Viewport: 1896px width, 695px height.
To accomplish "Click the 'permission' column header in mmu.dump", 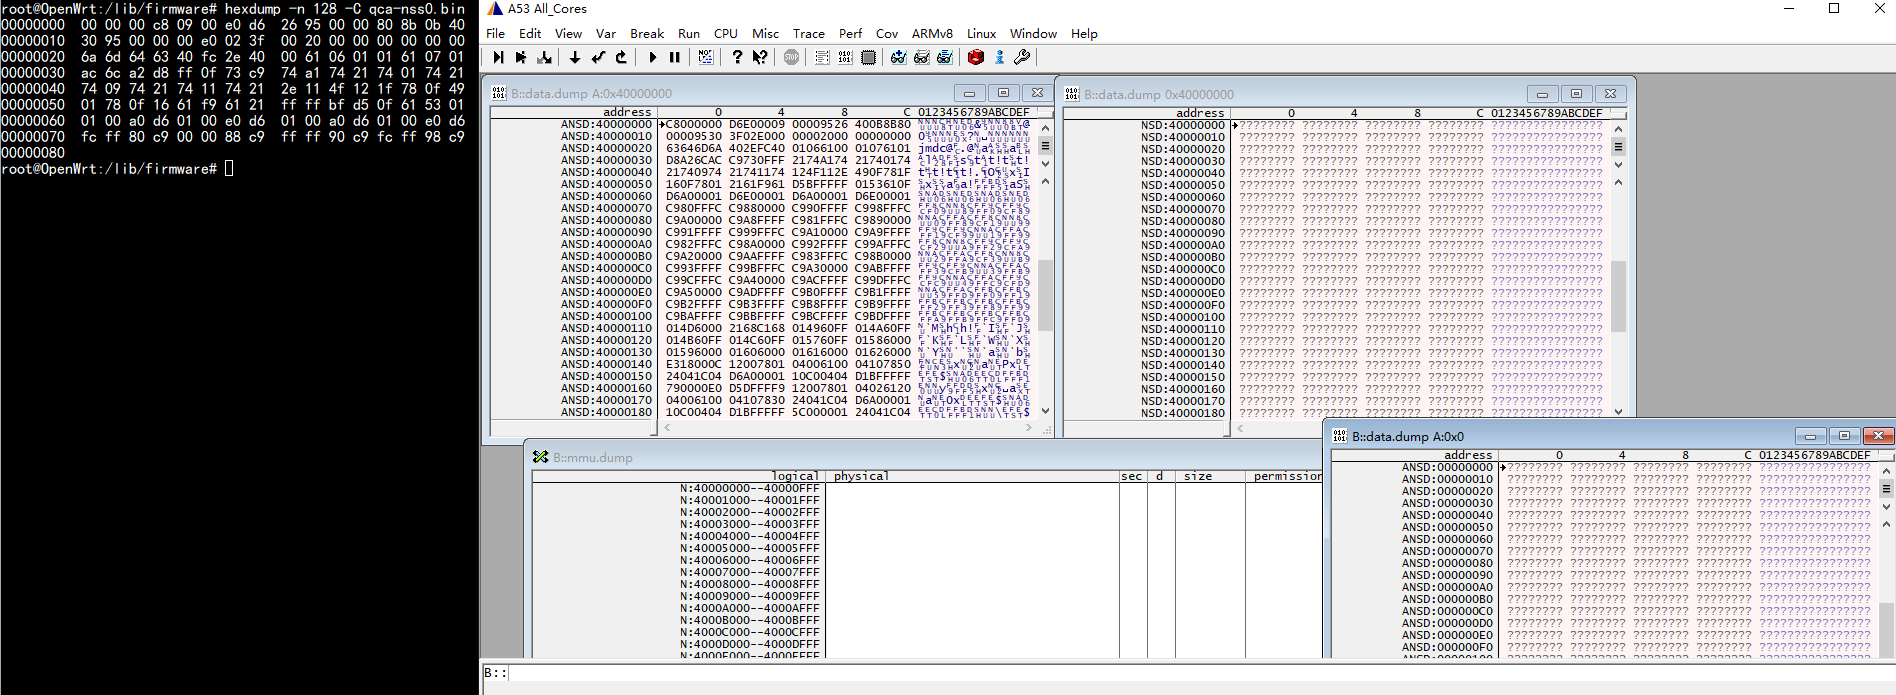I will pos(1288,476).
